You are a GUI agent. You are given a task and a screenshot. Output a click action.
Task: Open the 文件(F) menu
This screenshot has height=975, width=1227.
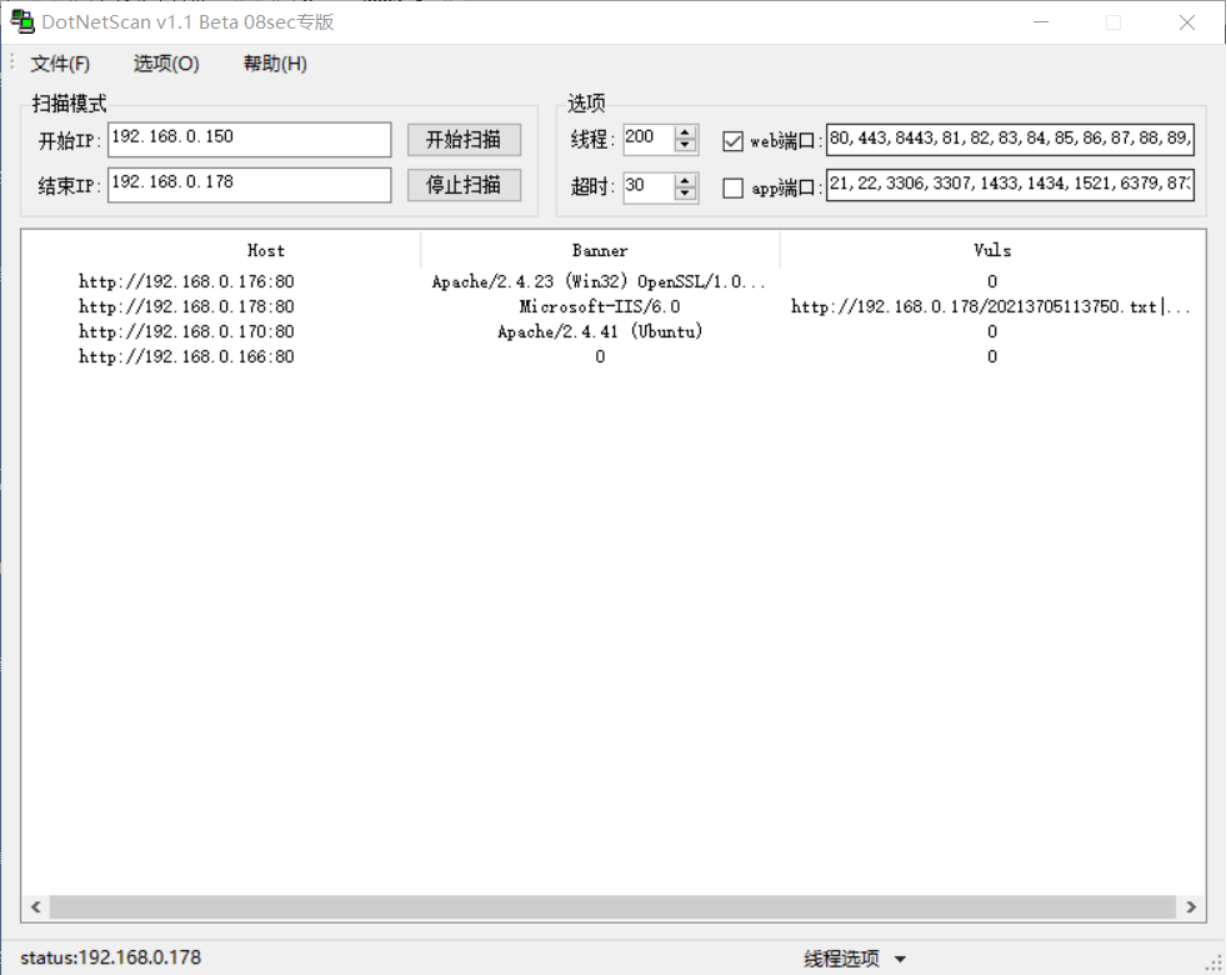pyautogui.click(x=60, y=63)
